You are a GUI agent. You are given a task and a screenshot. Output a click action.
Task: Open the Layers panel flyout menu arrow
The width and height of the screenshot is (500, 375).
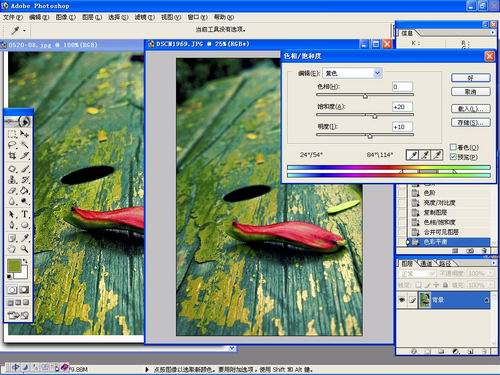493,263
